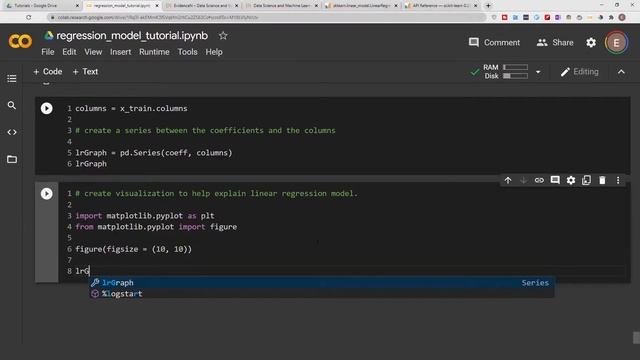
Task: Click the Disk usage bar
Action: pos(516,76)
